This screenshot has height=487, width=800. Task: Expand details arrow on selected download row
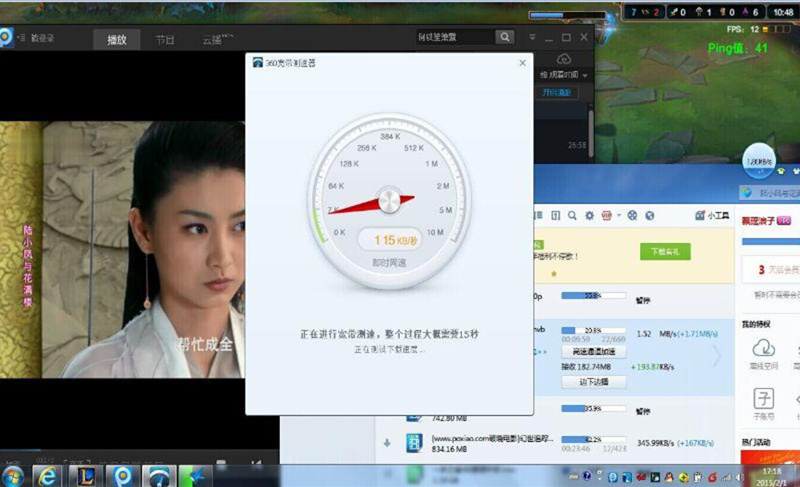[x=716, y=355]
